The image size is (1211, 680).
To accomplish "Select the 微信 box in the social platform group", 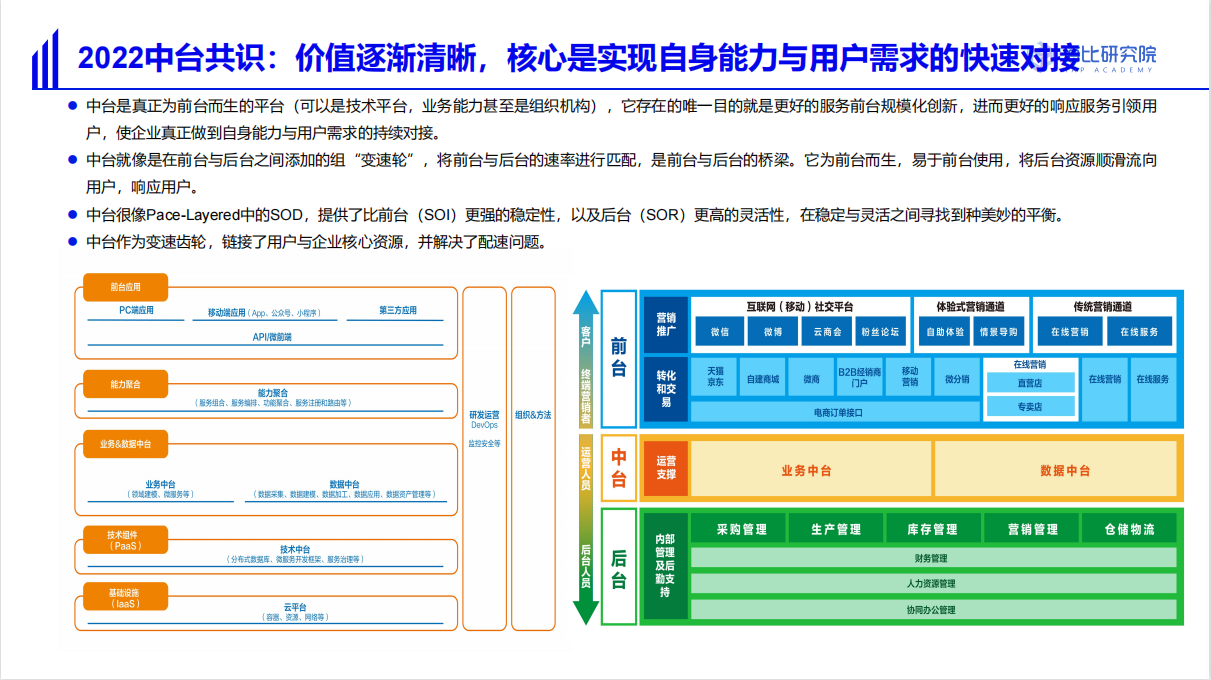I will click(x=720, y=332).
